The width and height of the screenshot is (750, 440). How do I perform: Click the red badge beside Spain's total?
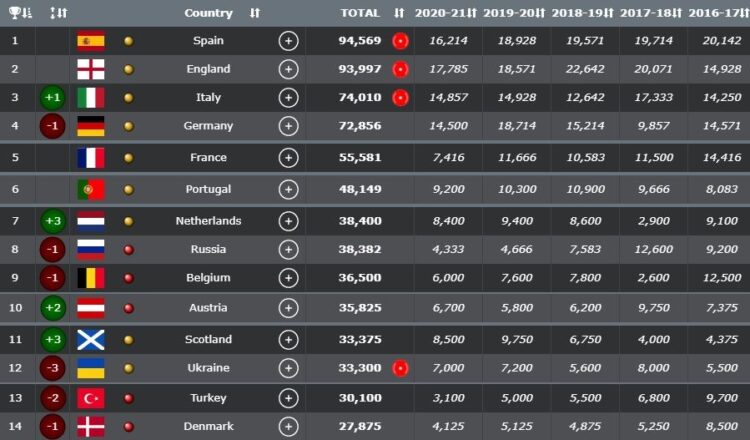click(400, 41)
